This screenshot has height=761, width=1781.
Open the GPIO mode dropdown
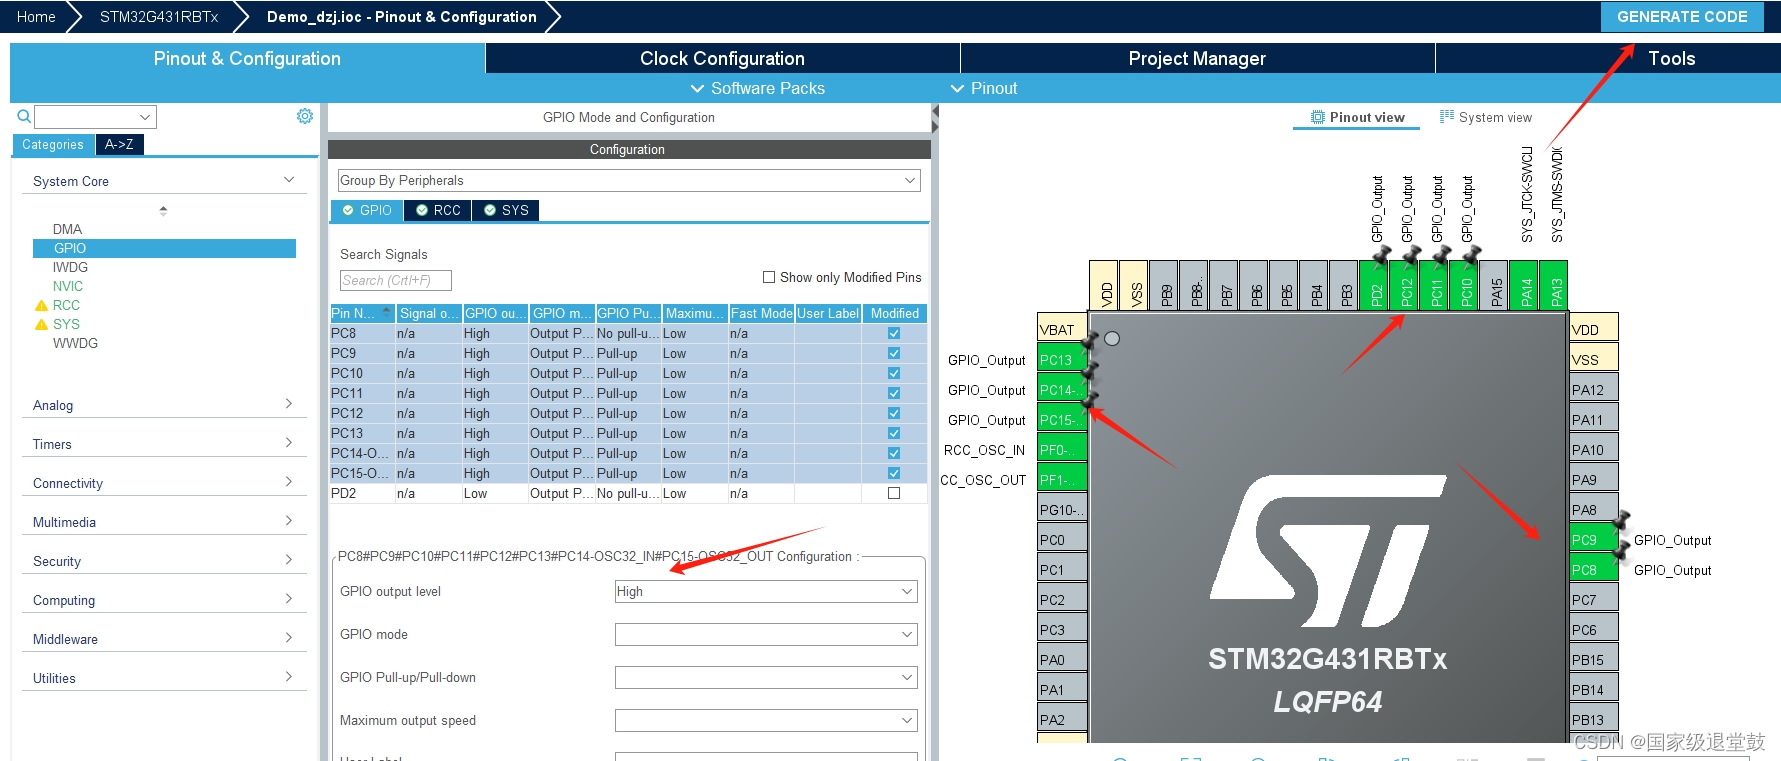coord(766,634)
